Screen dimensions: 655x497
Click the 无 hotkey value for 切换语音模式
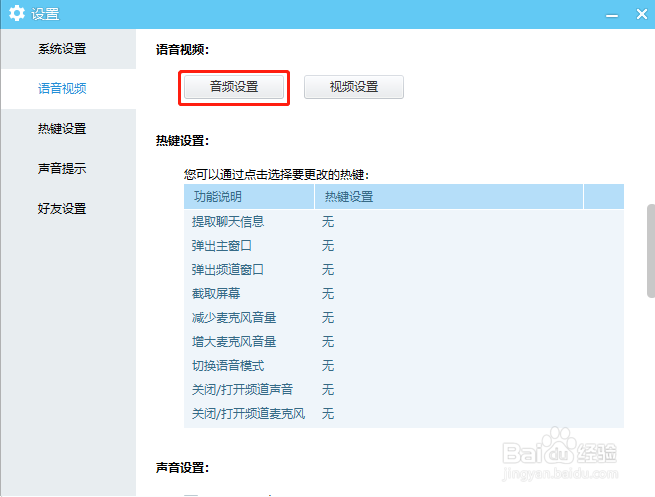(x=328, y=365)
